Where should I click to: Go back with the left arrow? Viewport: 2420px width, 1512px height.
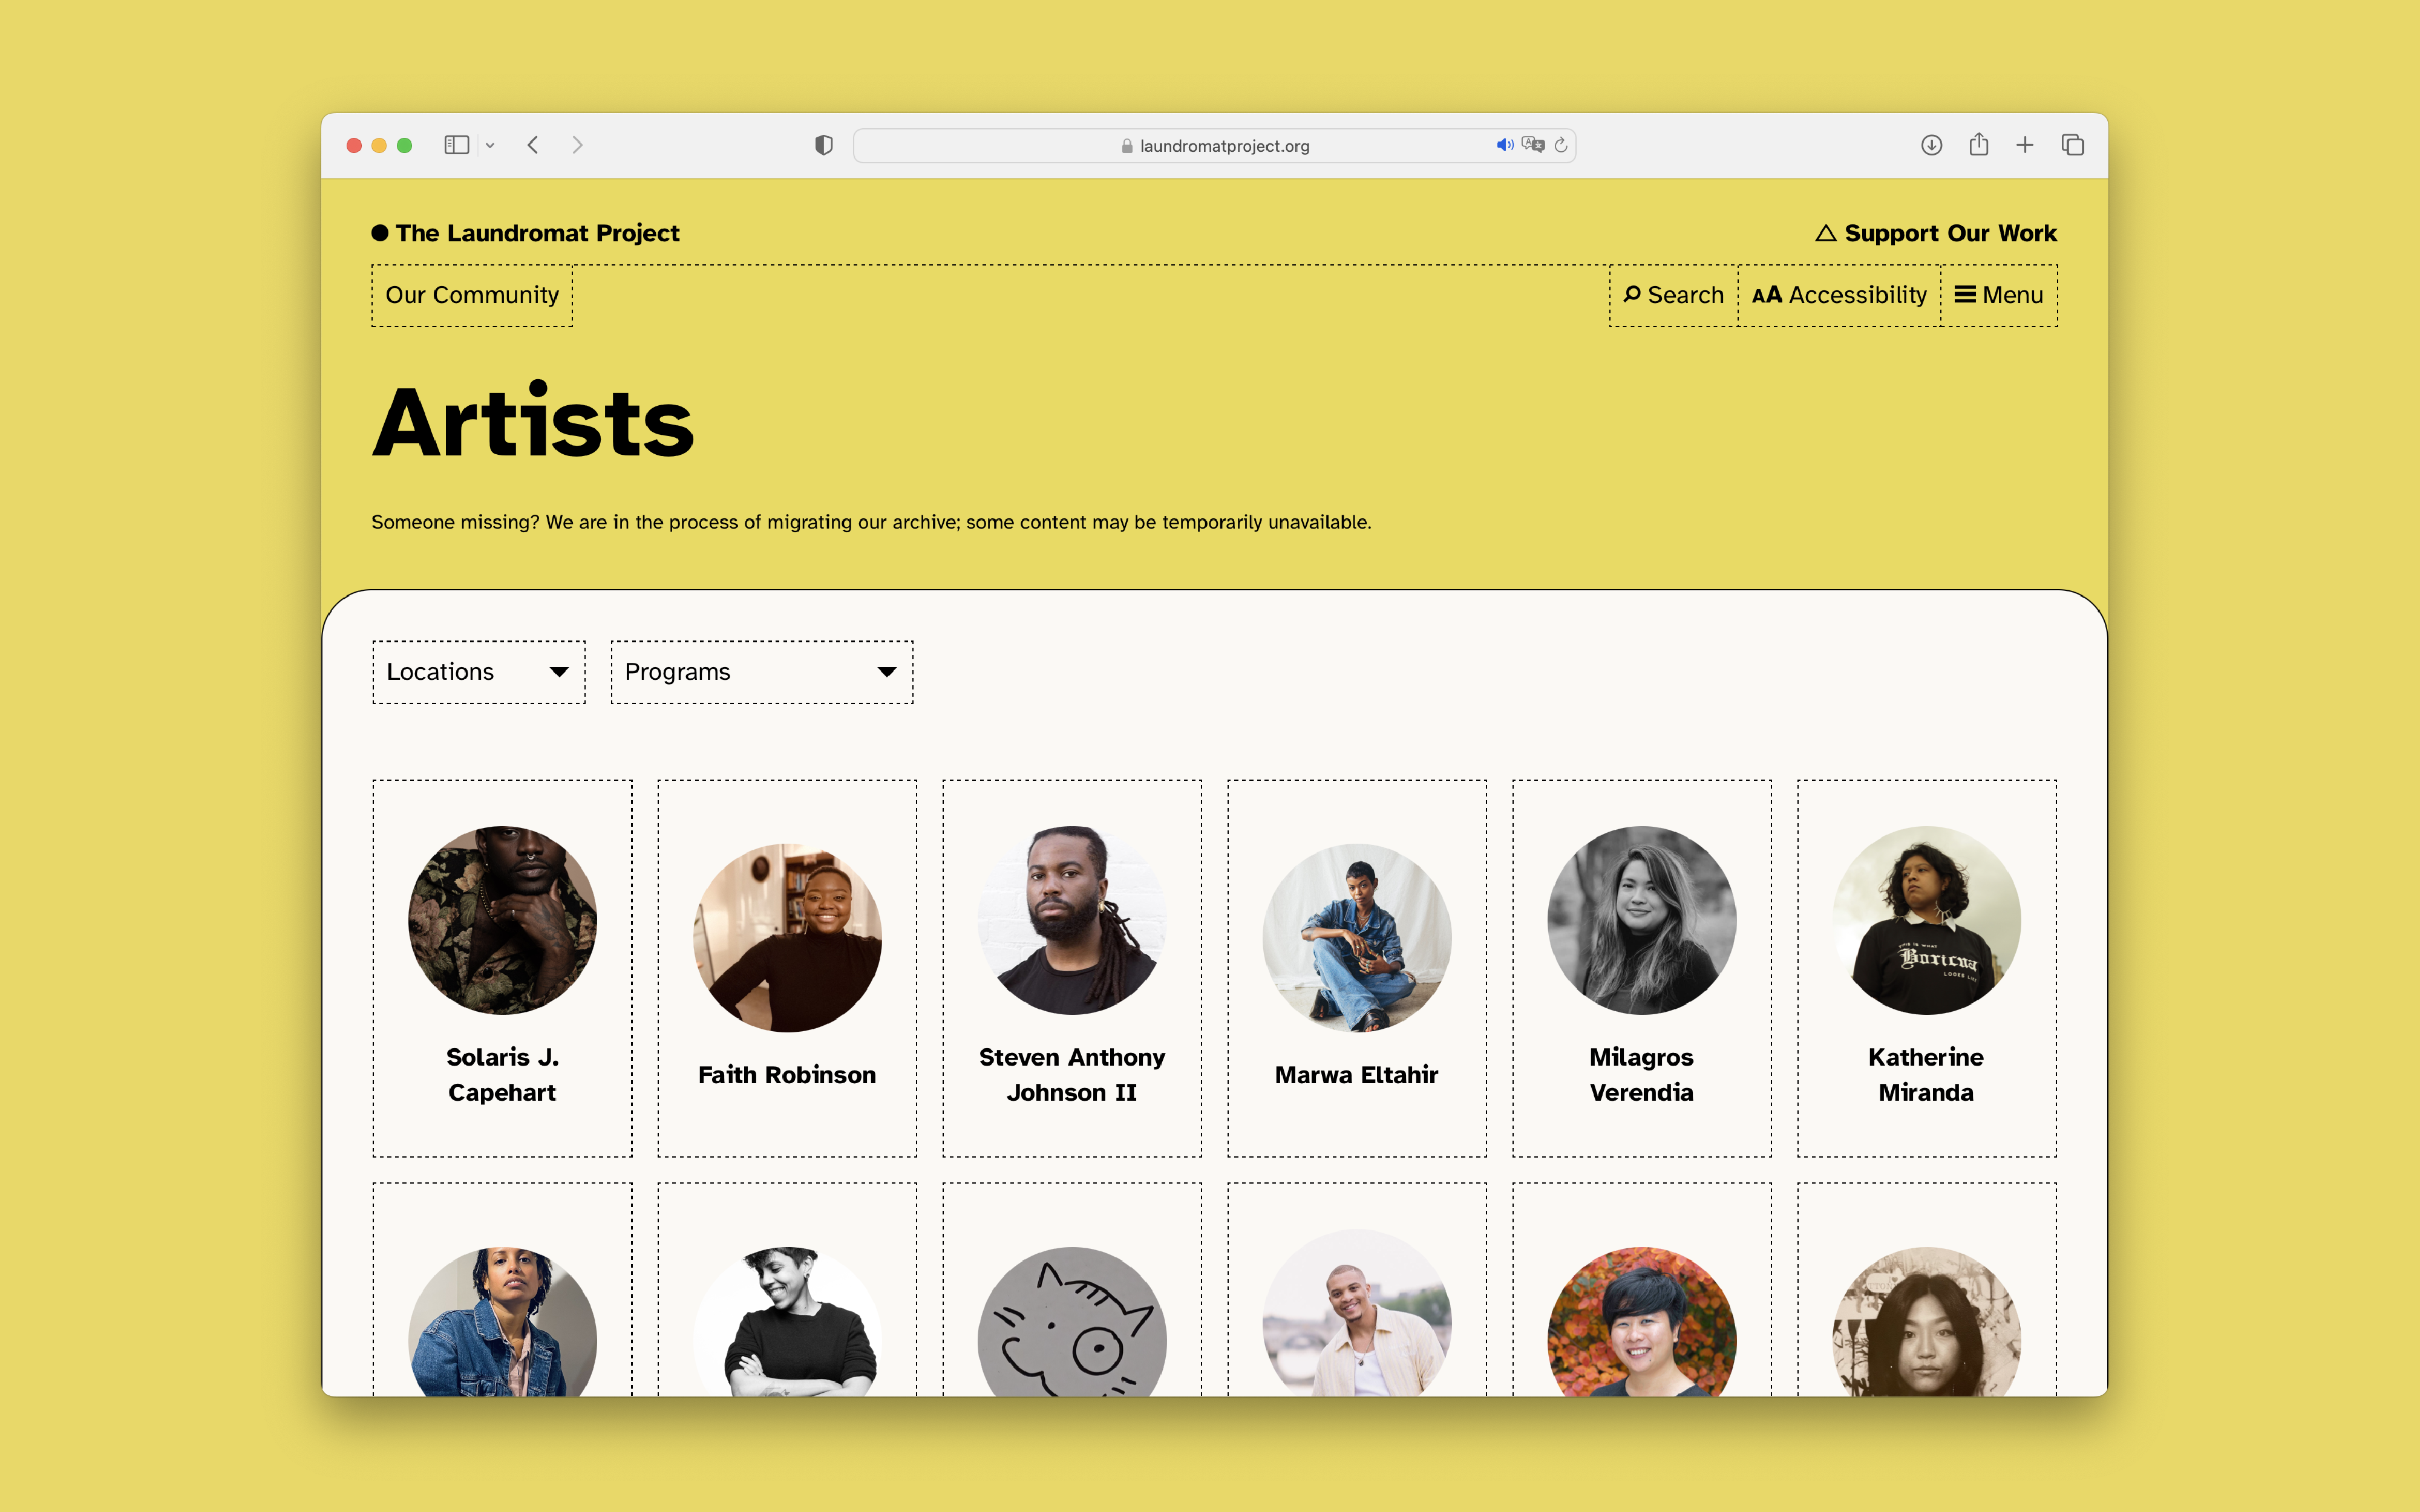[533, 145]
